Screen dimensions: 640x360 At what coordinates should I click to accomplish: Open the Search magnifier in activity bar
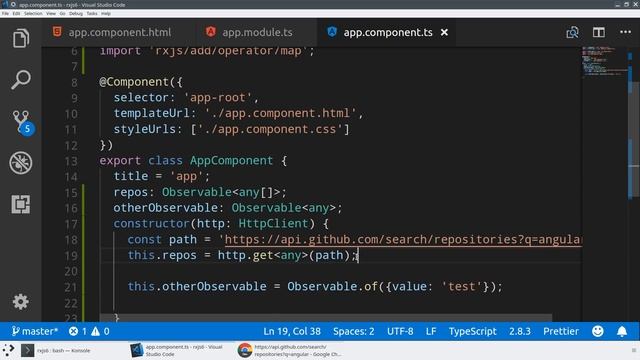coord(21,80)
